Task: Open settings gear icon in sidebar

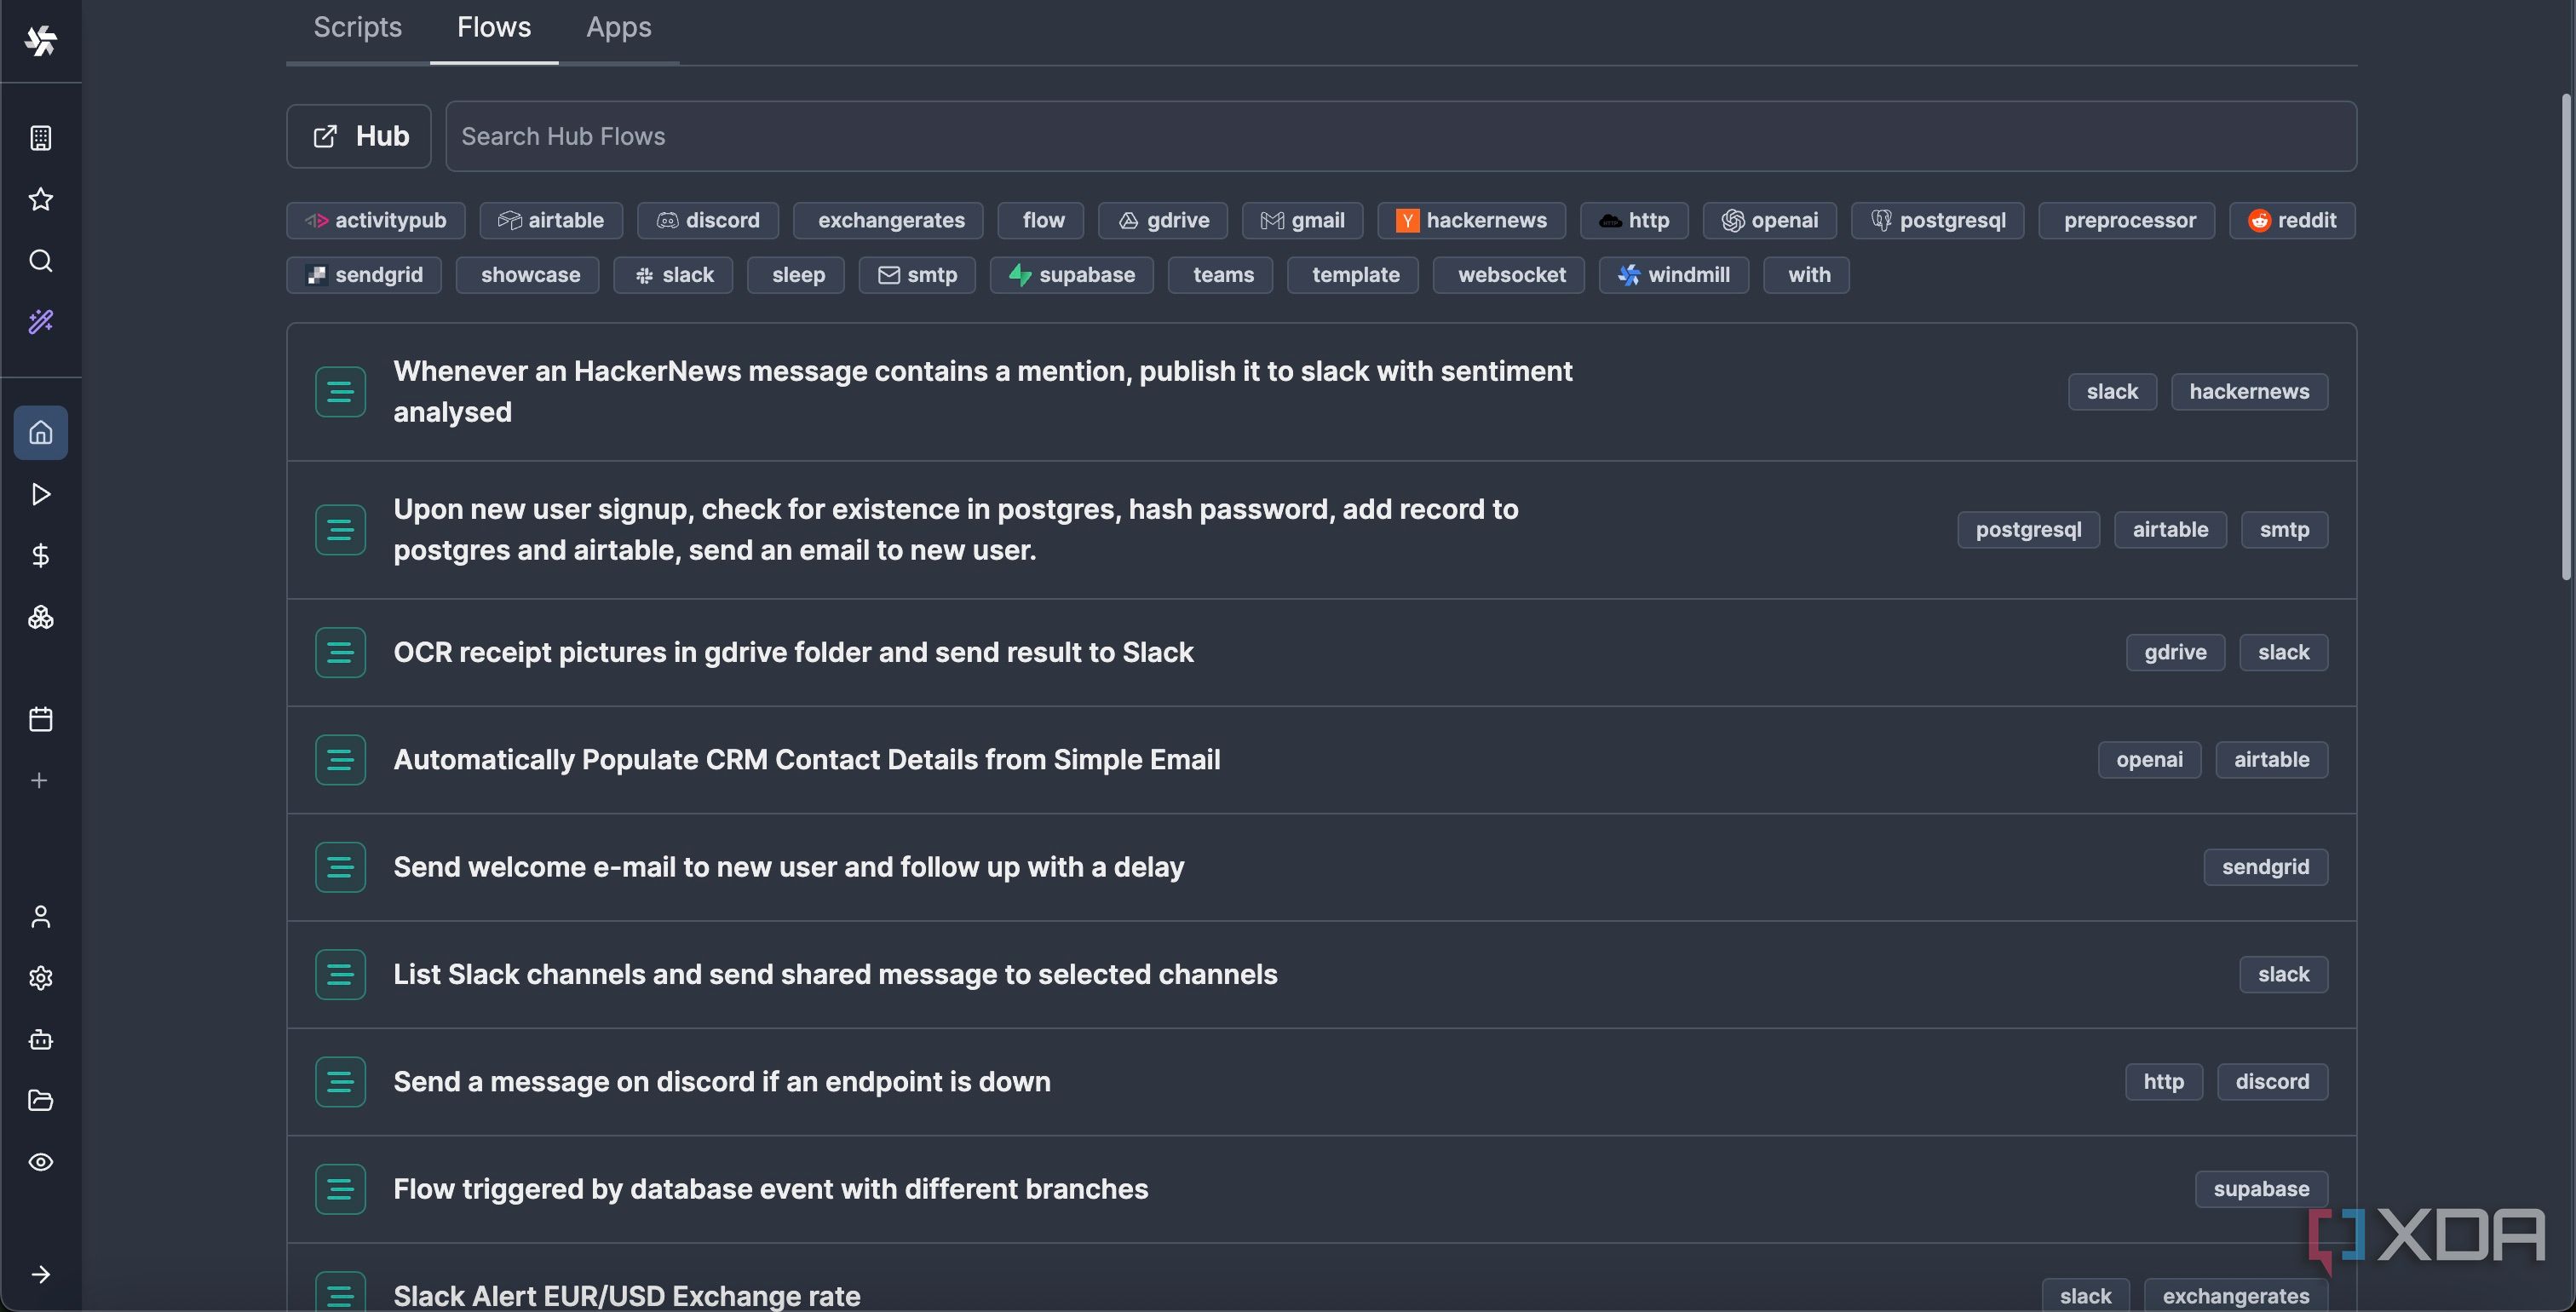Action: 41,978
